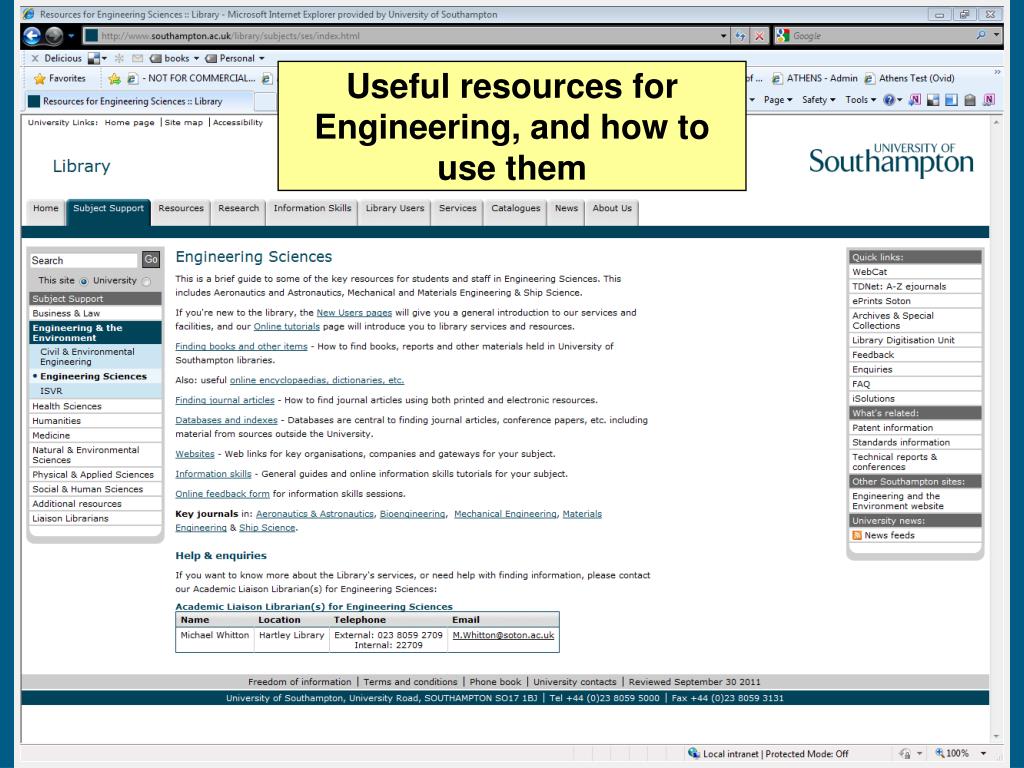Screen dimensions: 1024x768
Task: Click the 'Resources for Engineering Sciences' browser tab
Action: coord(138,101)
